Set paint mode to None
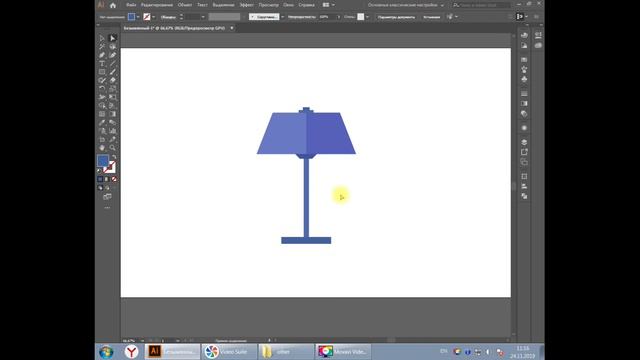 (x=114, y=179)
